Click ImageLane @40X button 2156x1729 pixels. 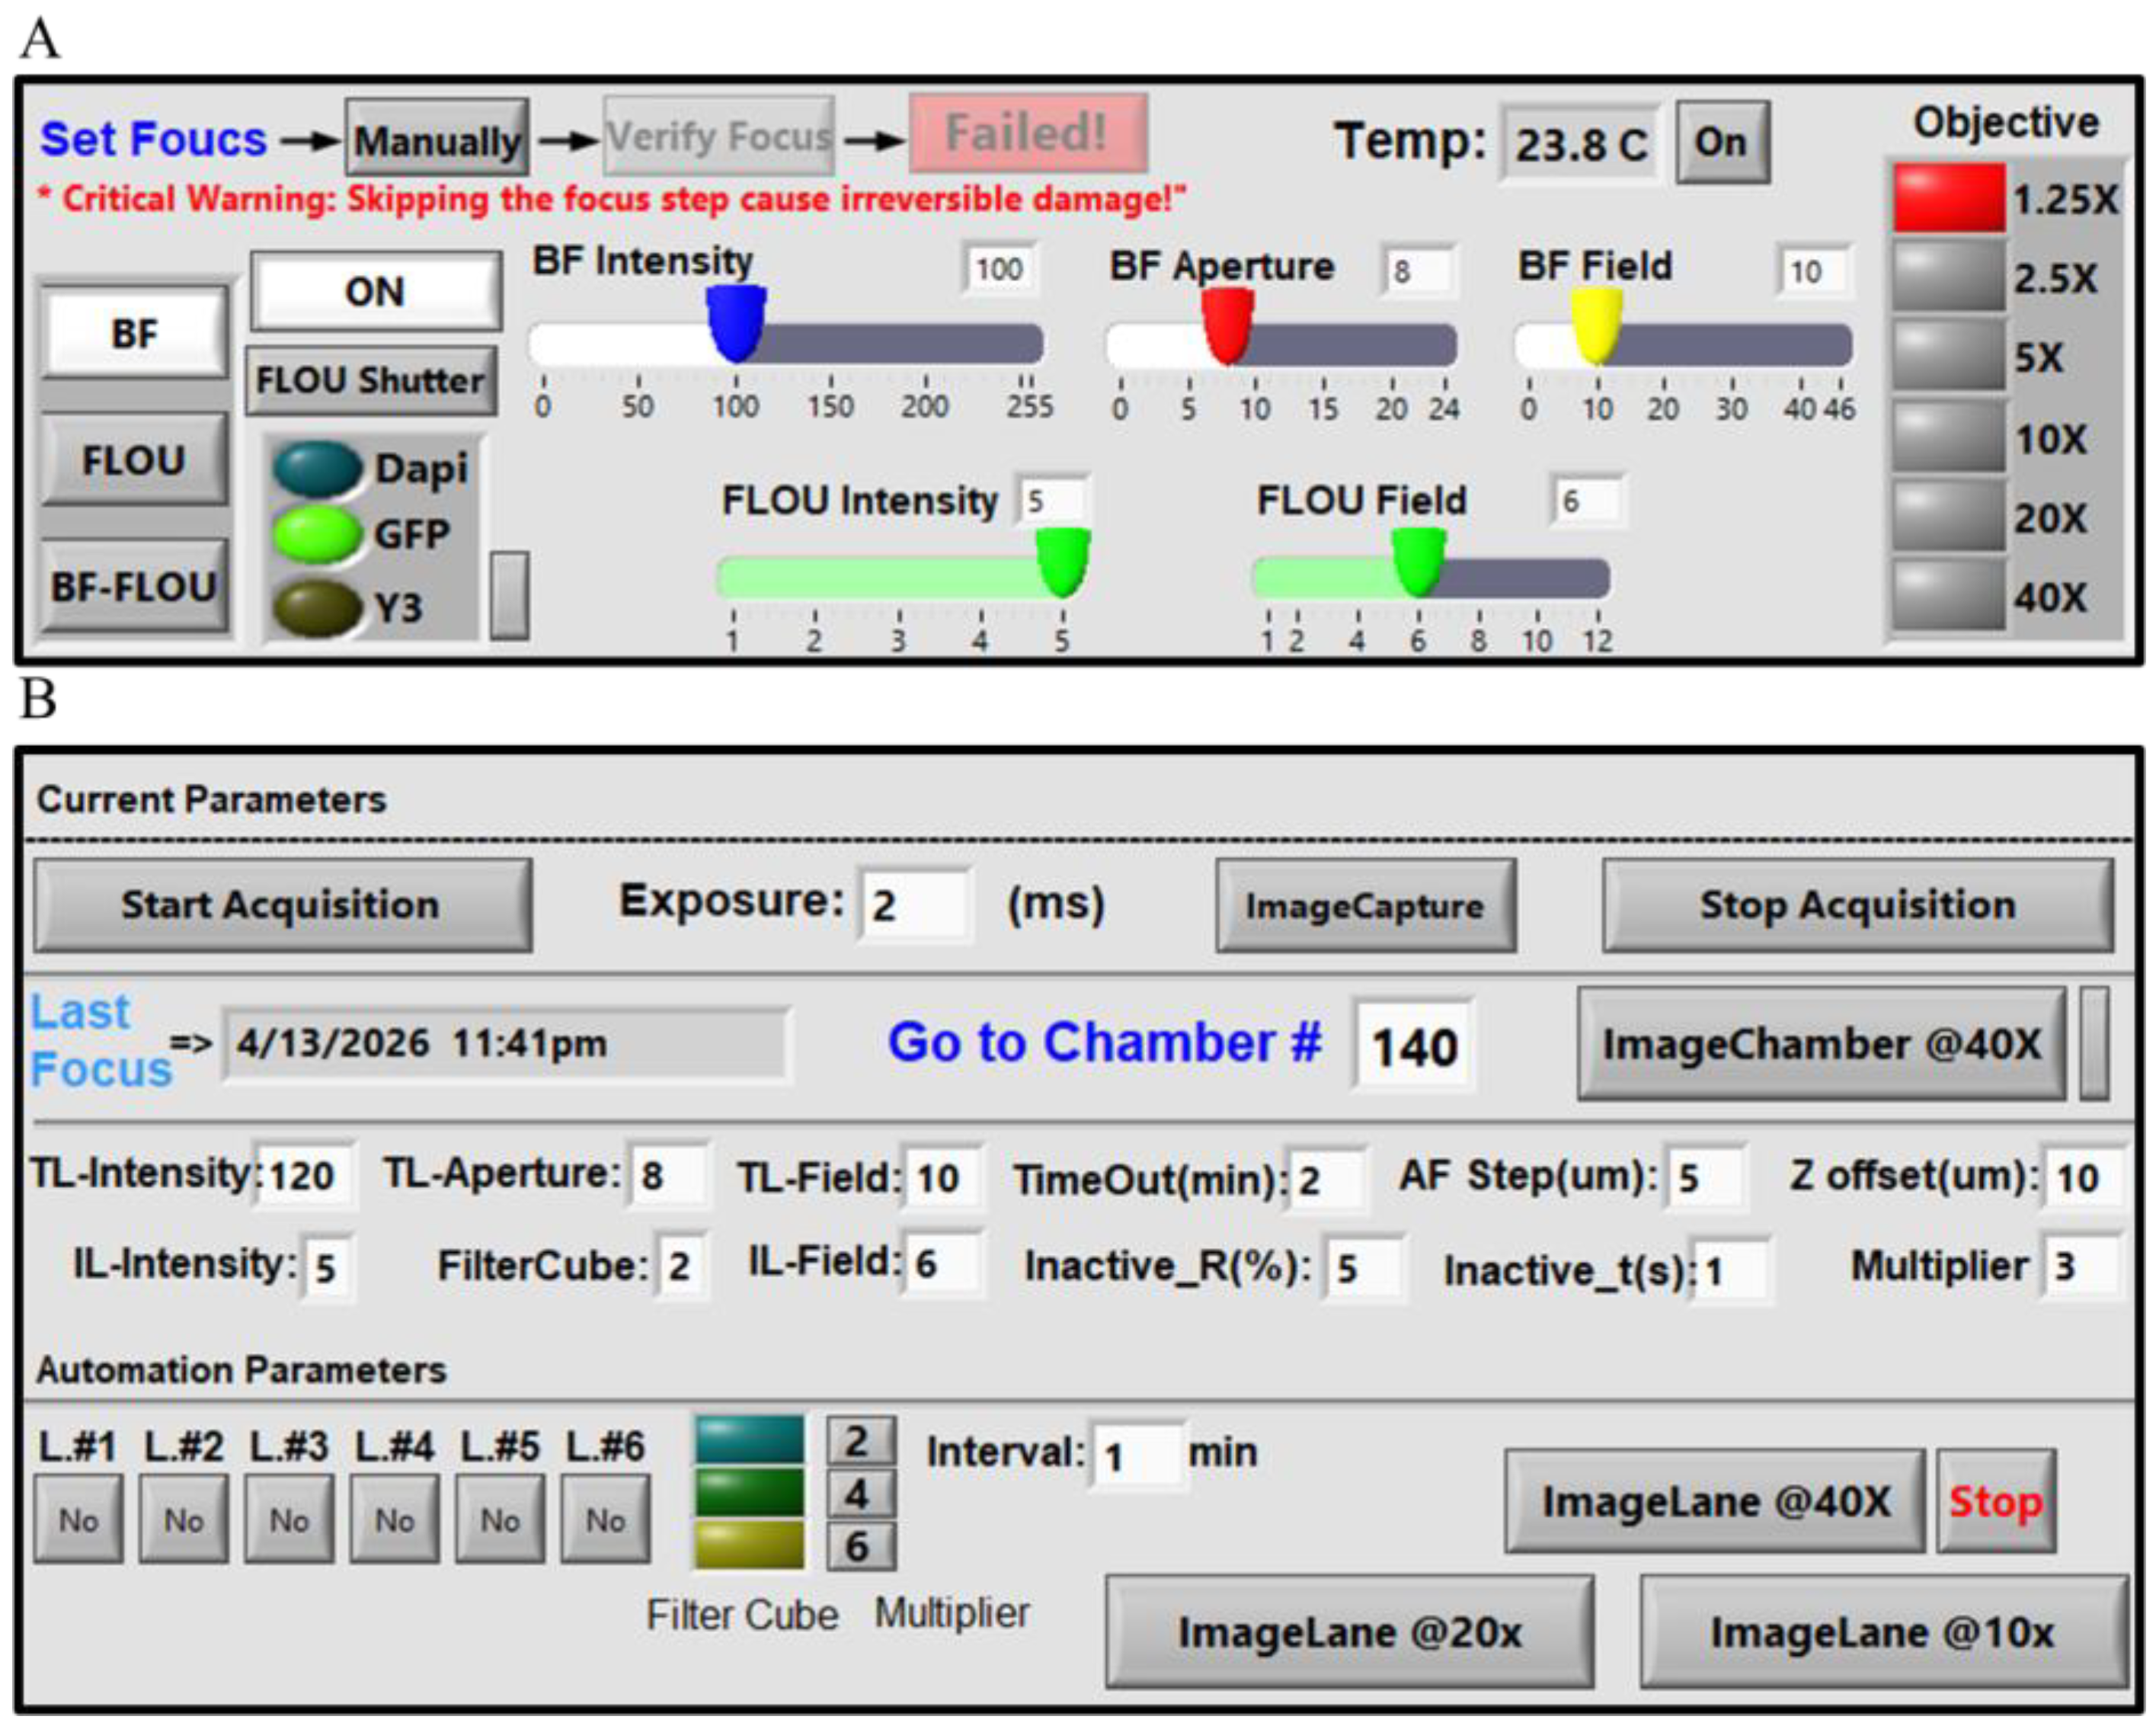point(1715,1501)
